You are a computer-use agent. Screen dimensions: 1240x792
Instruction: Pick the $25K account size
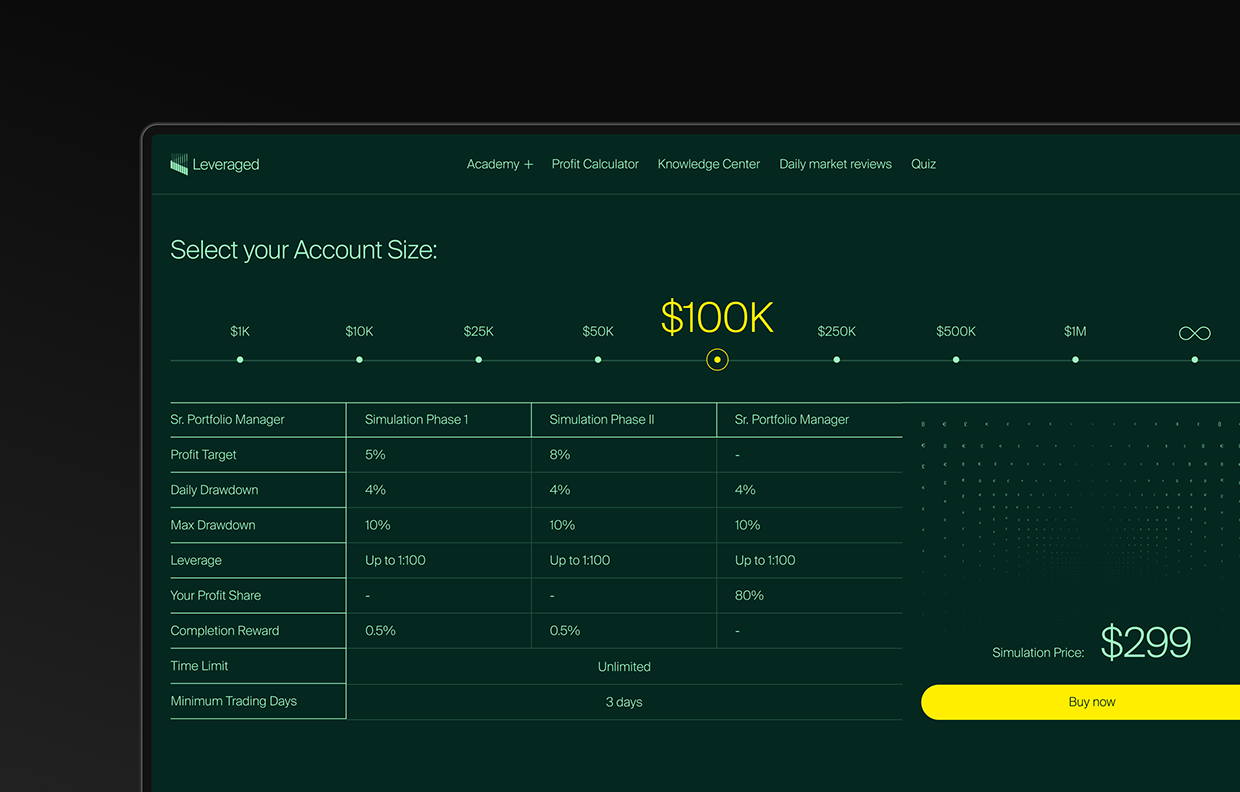pyautogui.click(x=478, y=359)
